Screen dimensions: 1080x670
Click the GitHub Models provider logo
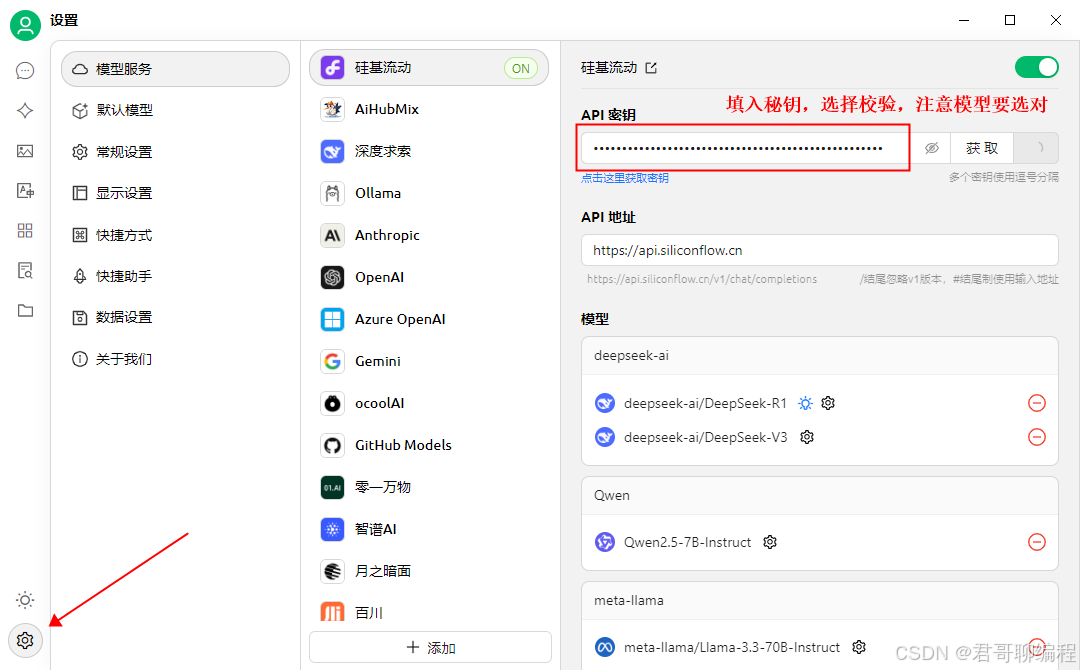coord(332,445)
